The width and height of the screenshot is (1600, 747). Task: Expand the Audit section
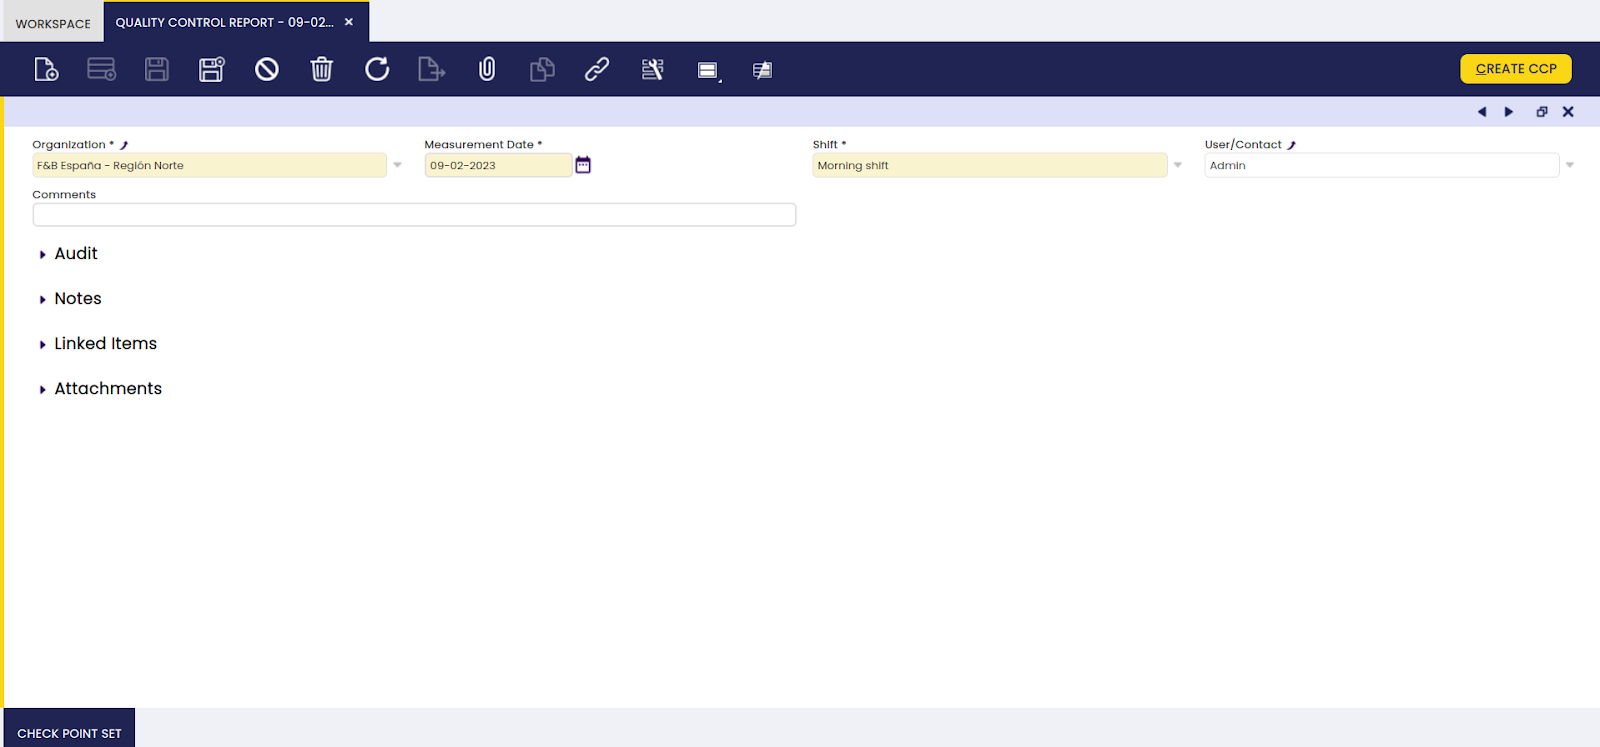(x=76, y=254)
